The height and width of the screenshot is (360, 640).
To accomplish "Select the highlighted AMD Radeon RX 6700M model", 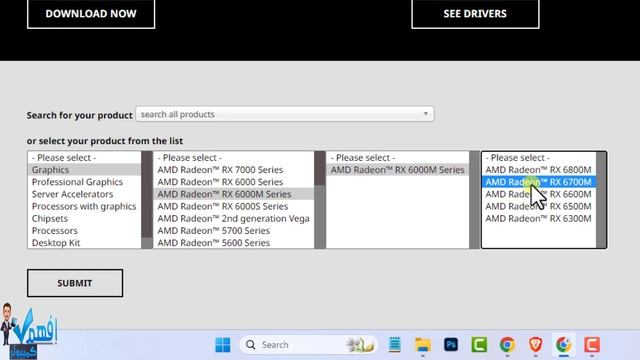I will pos(539,182).
